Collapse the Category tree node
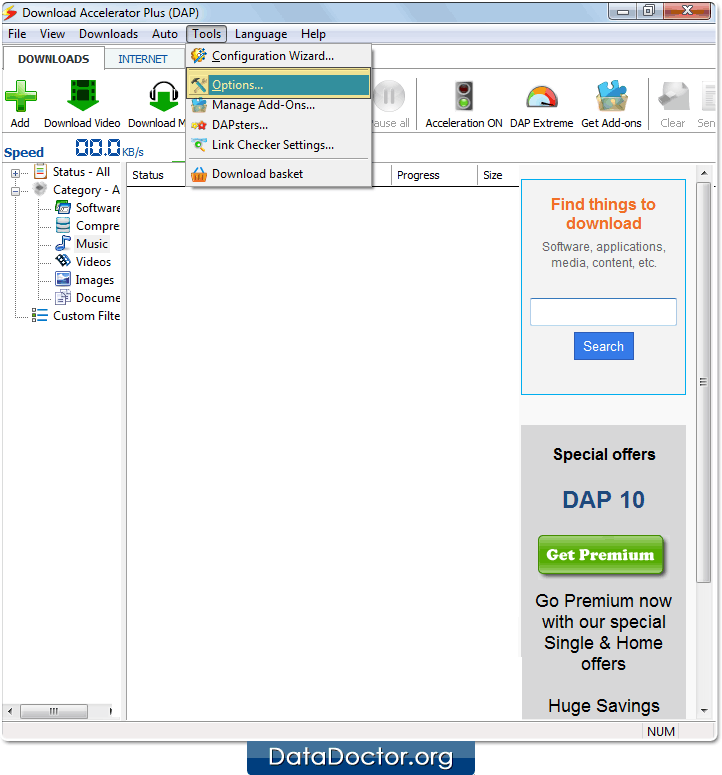Viewport: 722px width, 775px height. pyautogui.click(x=15, y=191)
